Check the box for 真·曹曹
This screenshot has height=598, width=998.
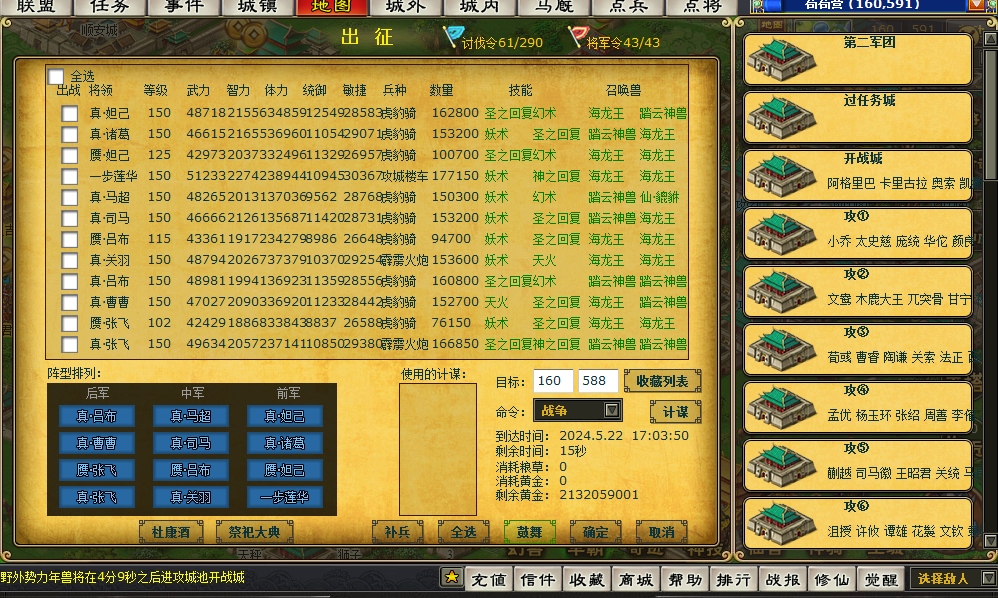(69, 302)
